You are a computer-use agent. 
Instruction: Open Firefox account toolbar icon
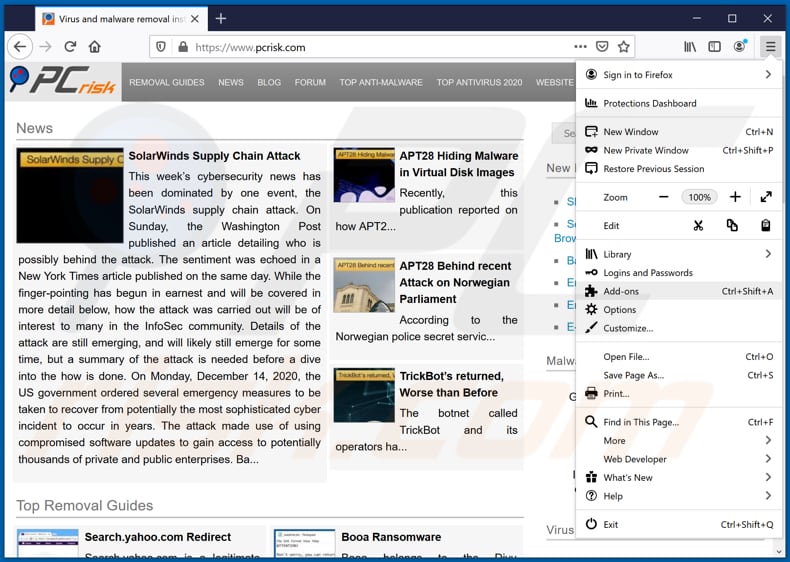click(740, 47)
